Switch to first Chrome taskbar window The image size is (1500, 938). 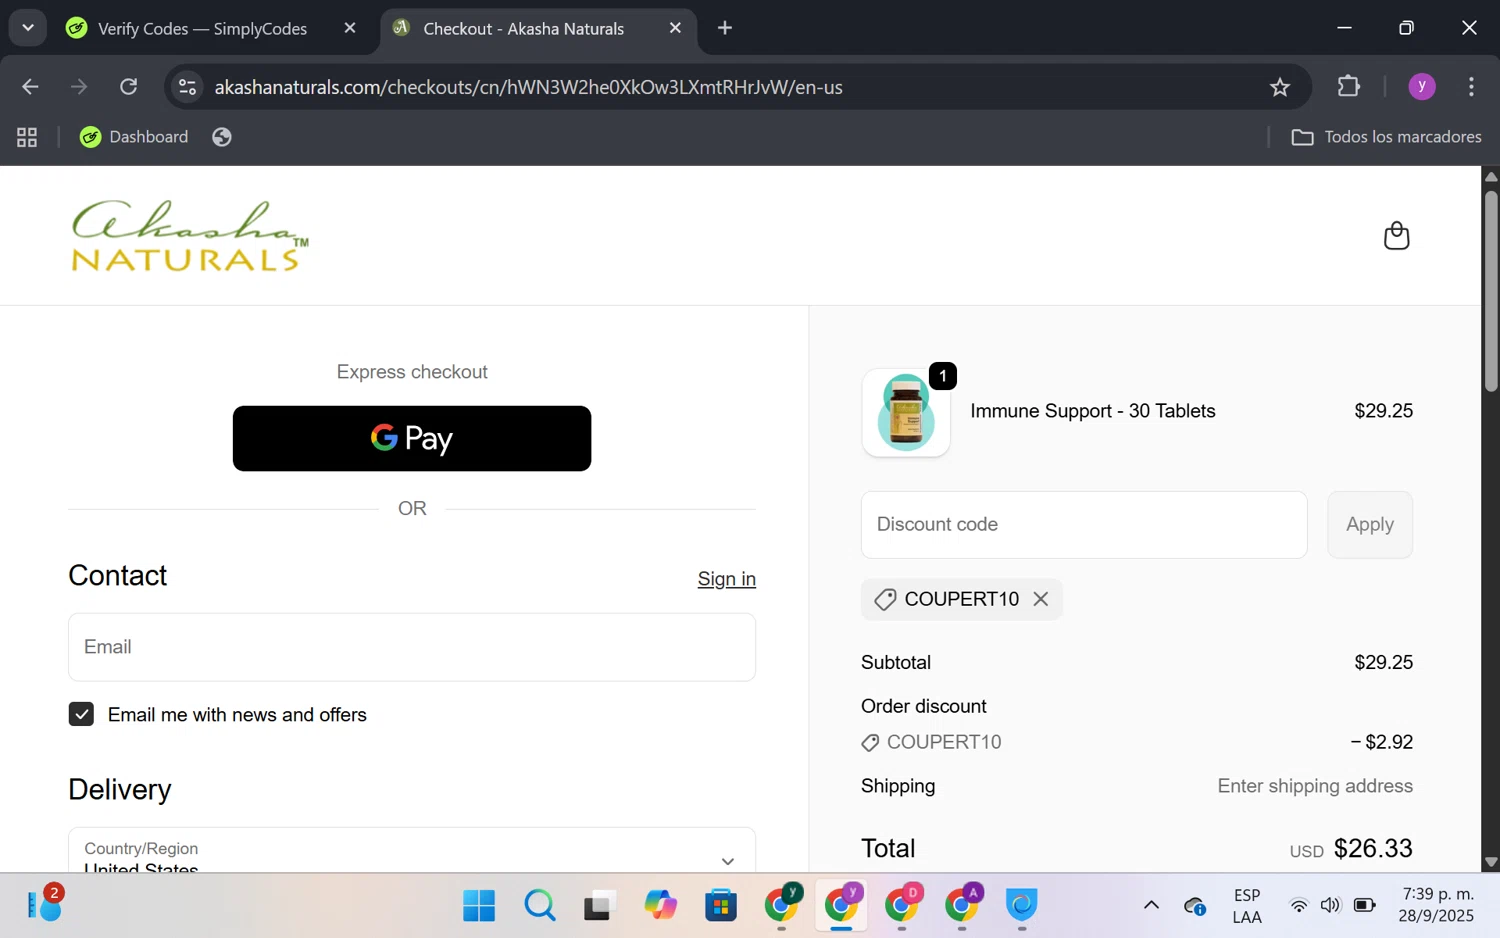point(782,906)
